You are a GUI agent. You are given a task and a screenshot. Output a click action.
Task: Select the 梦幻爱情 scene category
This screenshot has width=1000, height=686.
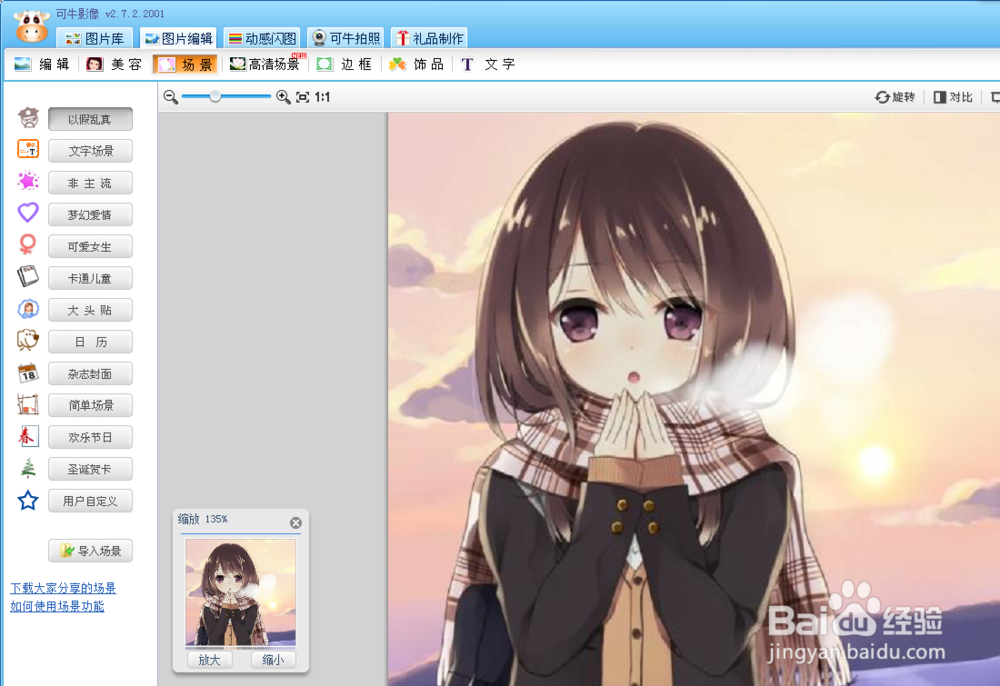[91, 215]
